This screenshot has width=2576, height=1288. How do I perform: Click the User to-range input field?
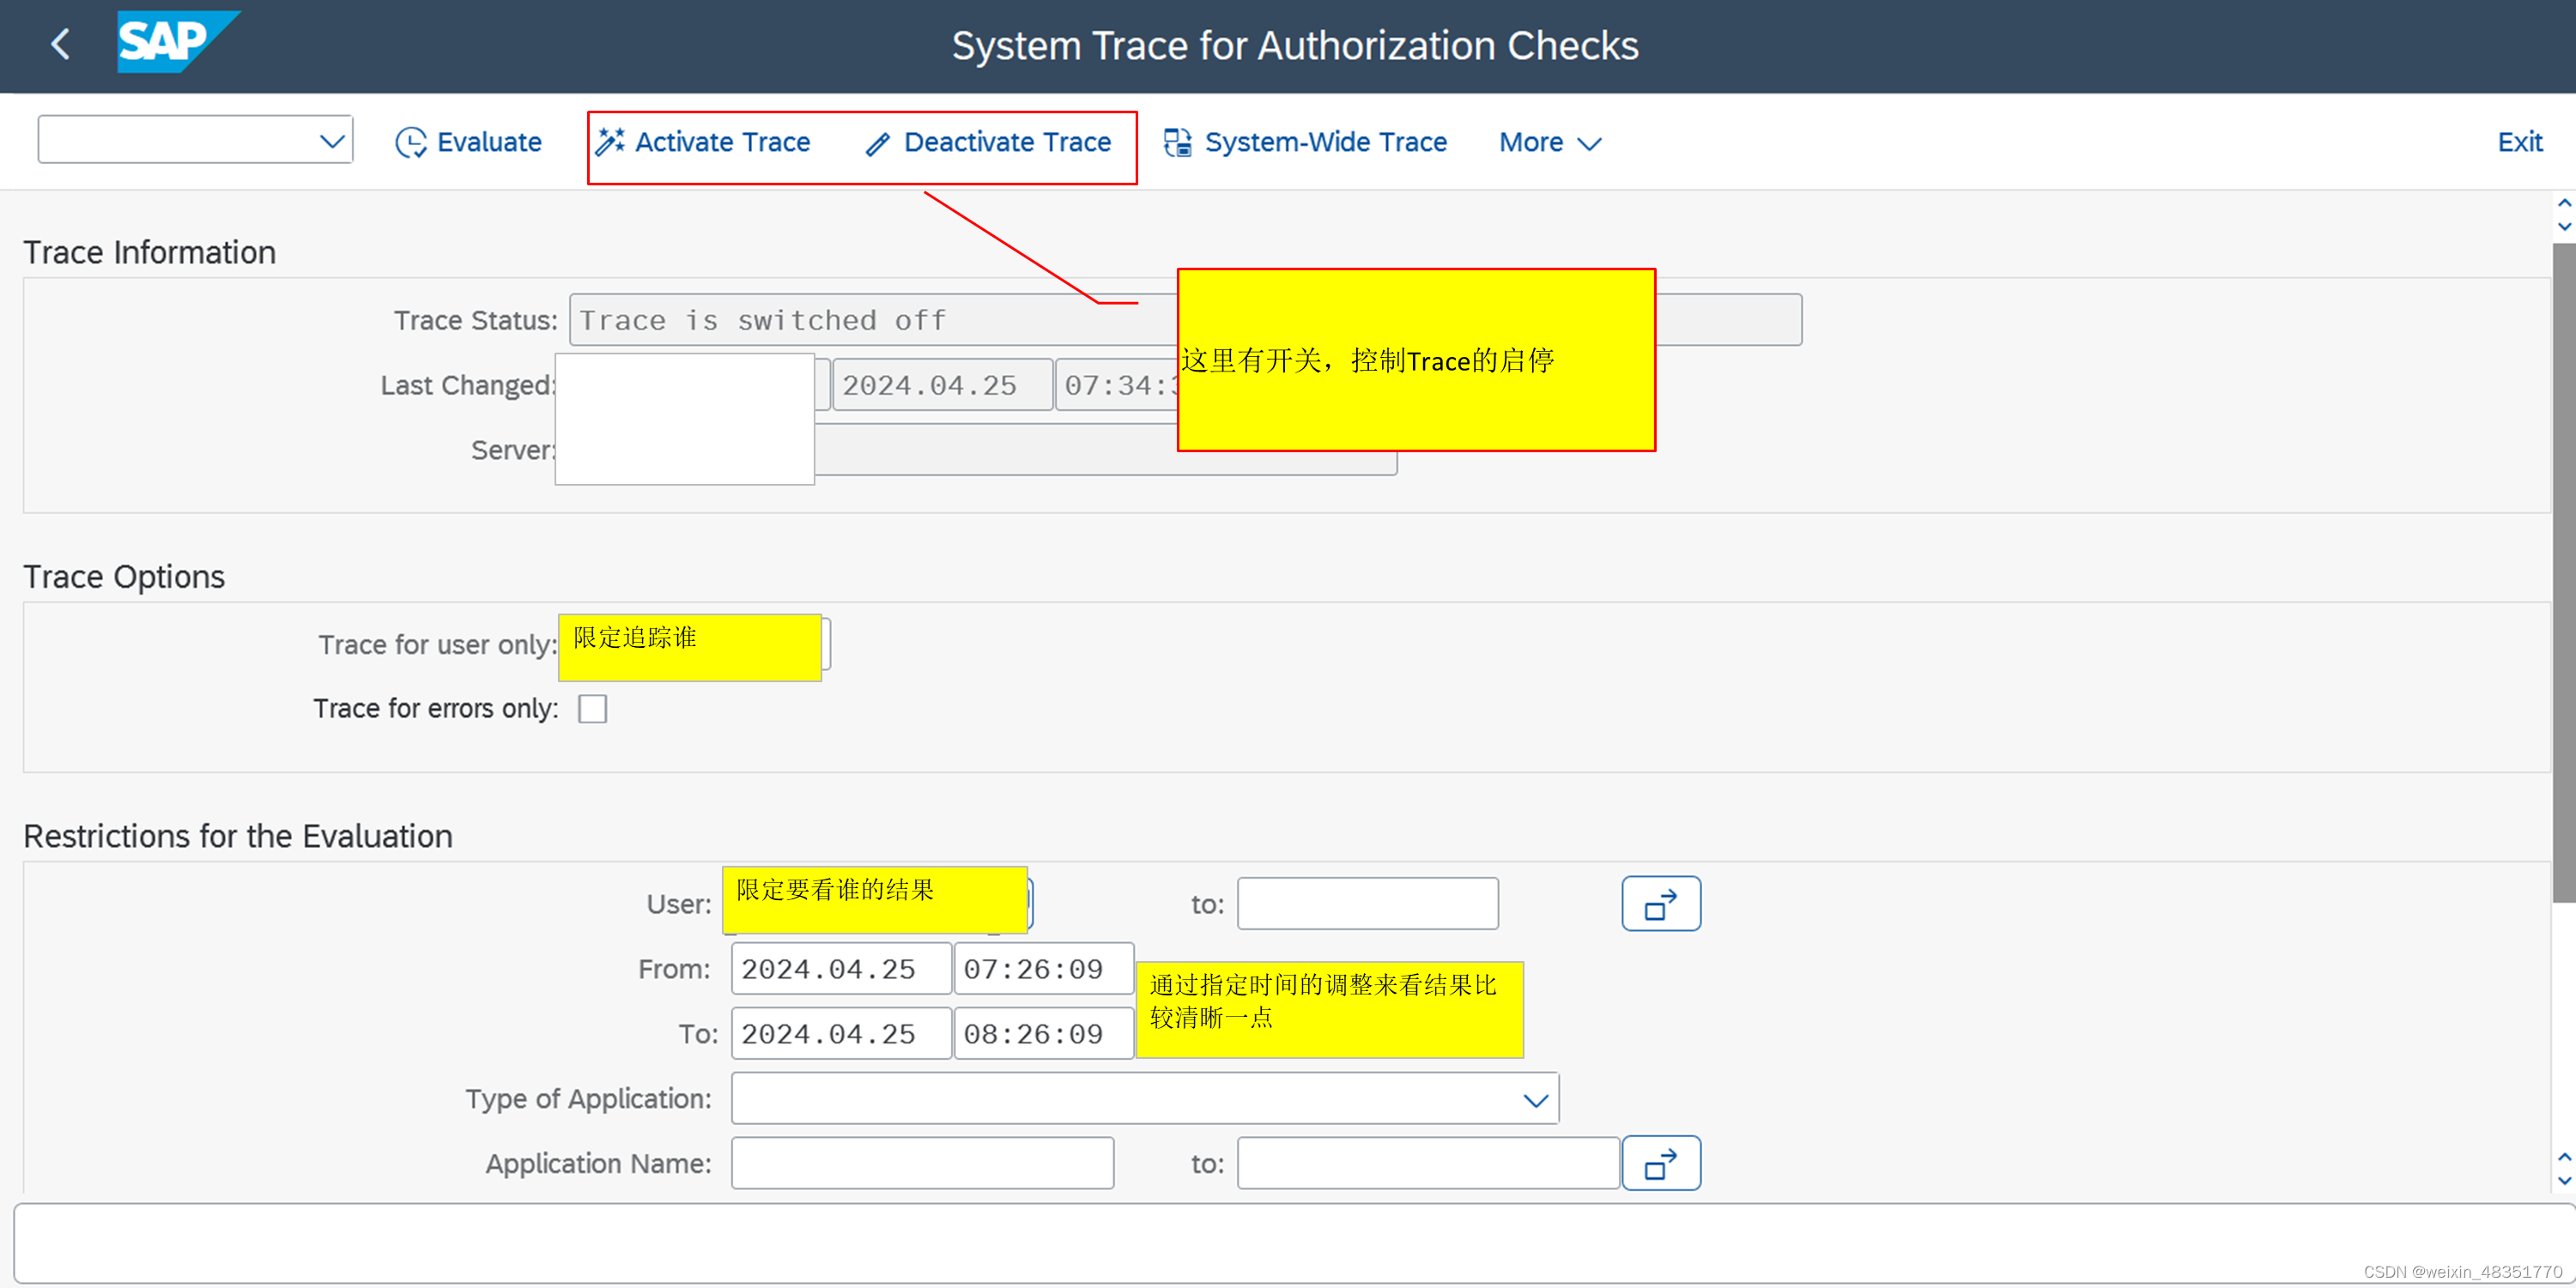(1366, 904)
